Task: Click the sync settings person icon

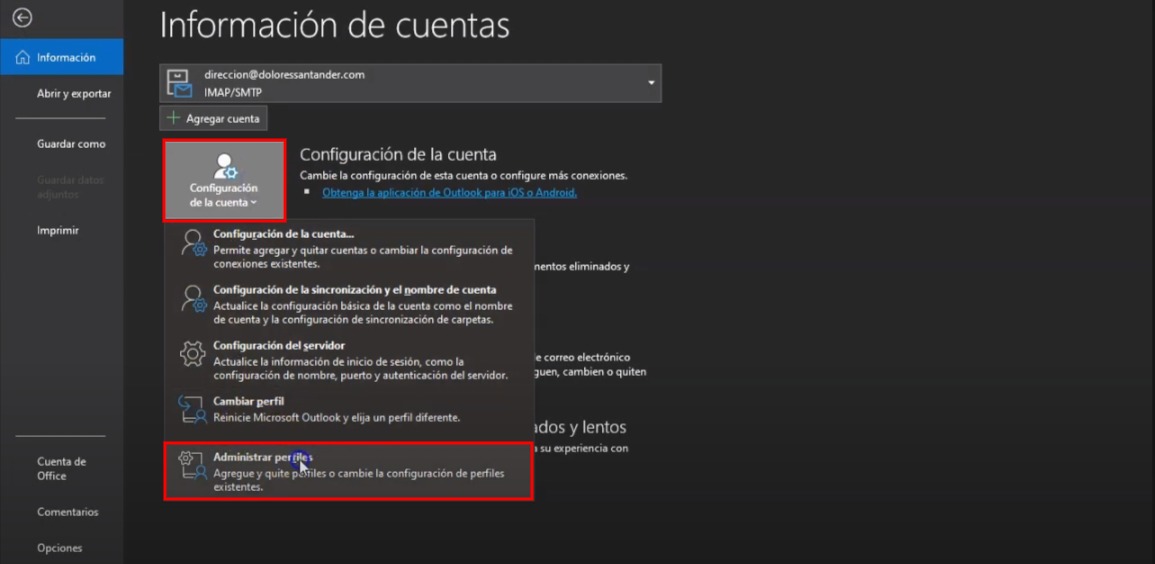Action: [x=193, y=298]
